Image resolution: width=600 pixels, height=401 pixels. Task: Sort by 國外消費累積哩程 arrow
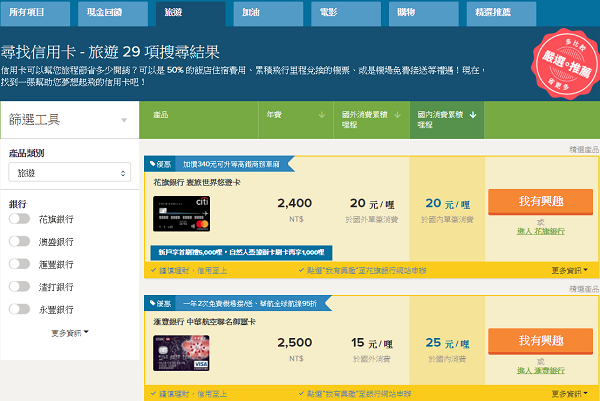(398, 115)
